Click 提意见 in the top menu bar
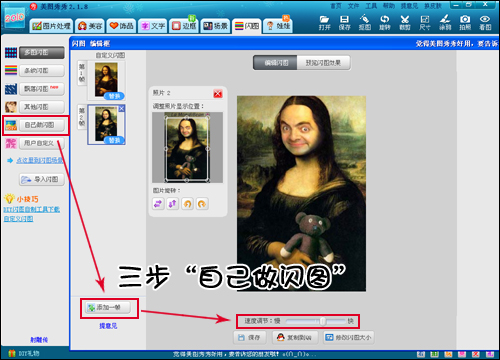The image size is (500, 360). 409,6
